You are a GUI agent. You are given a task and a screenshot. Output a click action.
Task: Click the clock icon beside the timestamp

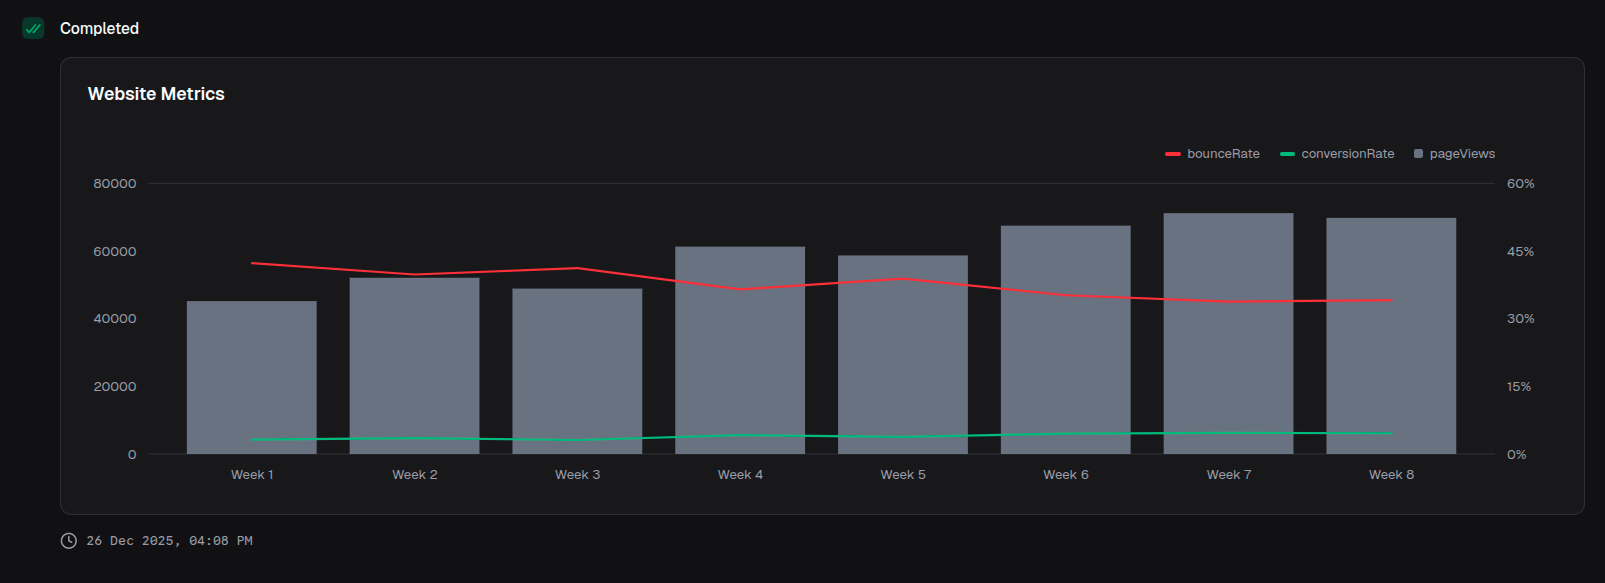[x=68, y=541]
